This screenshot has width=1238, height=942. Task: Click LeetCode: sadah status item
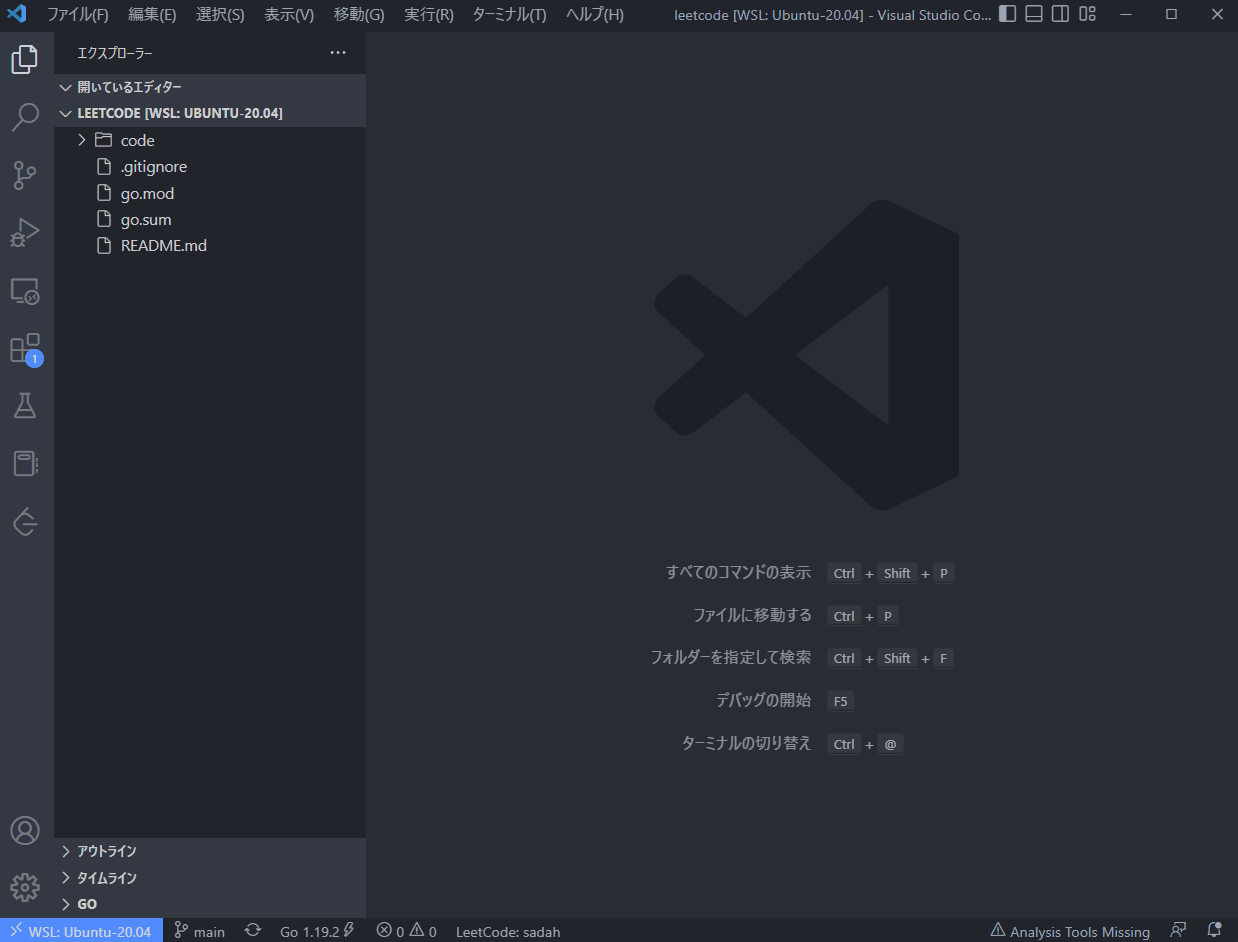[508, 931]
